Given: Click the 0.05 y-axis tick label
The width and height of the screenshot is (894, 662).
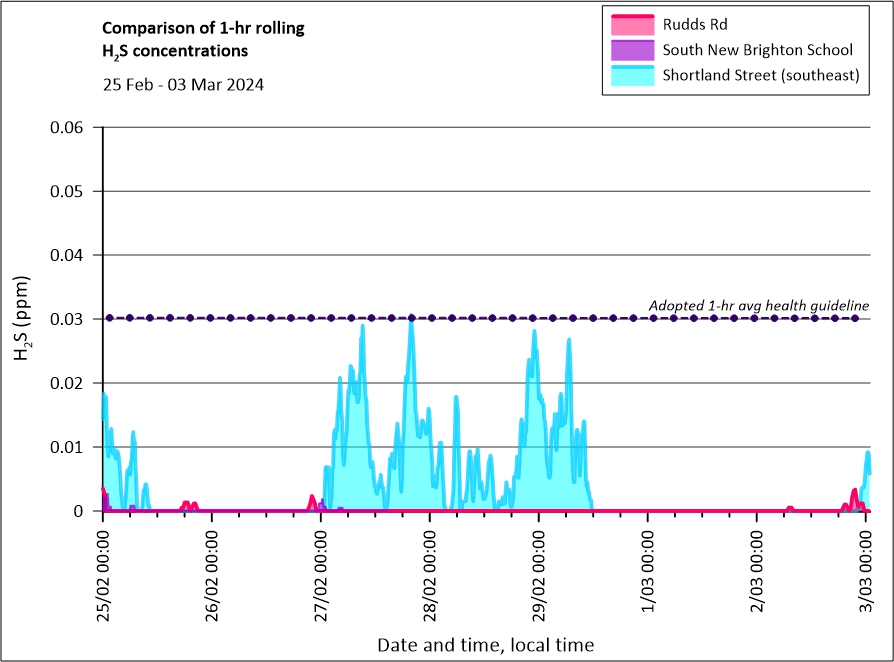Looking at the screenshot, I should point(69,191).
